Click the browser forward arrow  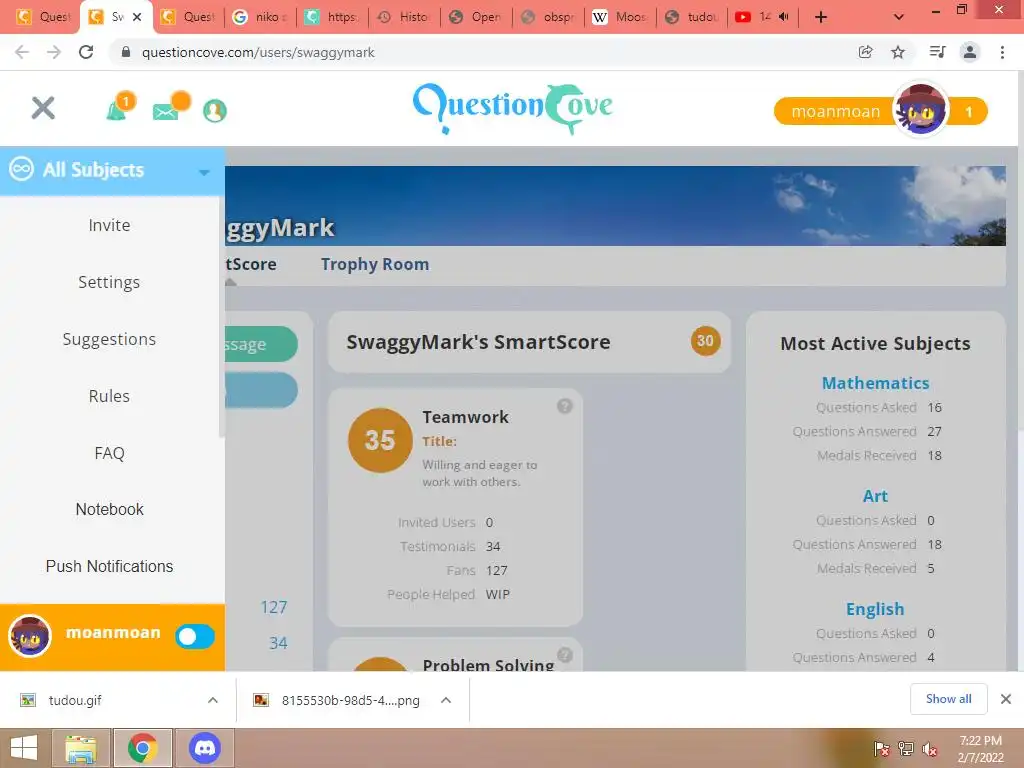click(54, 52)
